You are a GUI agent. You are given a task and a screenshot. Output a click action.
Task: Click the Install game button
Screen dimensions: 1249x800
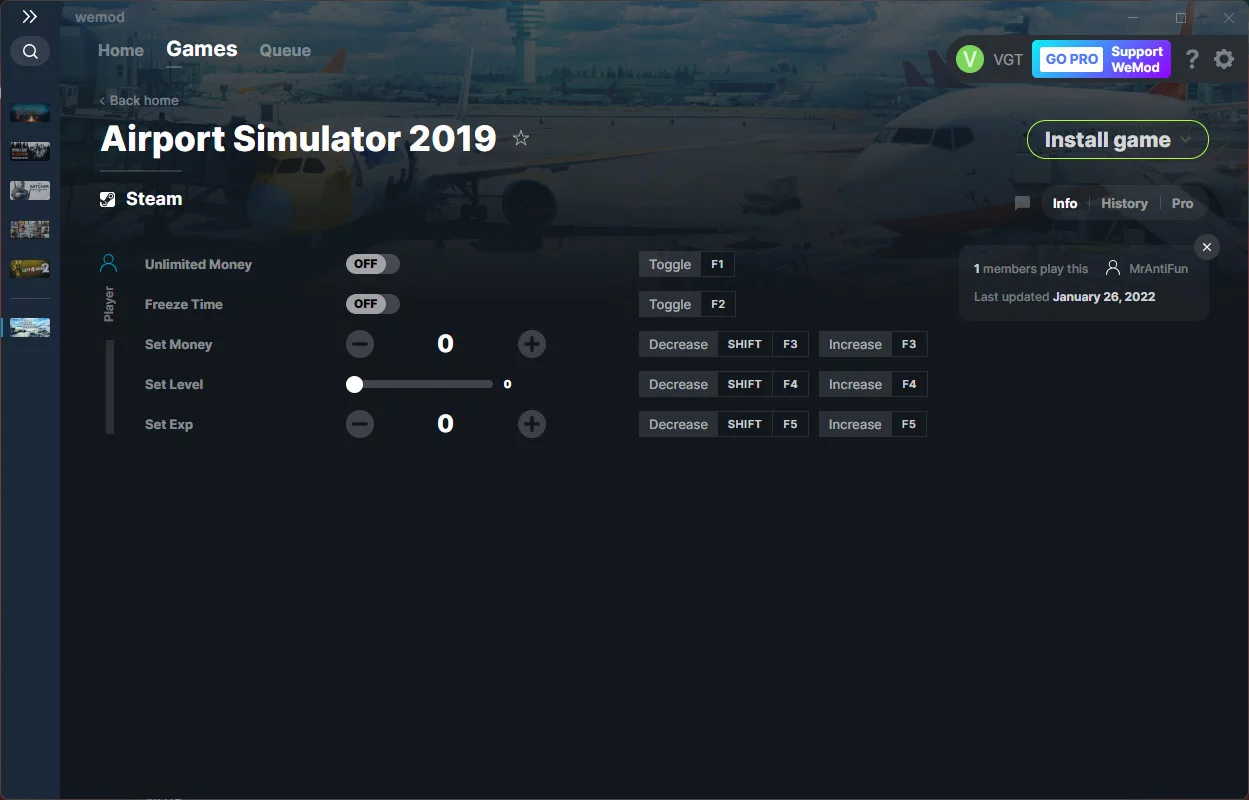coord(1118,140)
